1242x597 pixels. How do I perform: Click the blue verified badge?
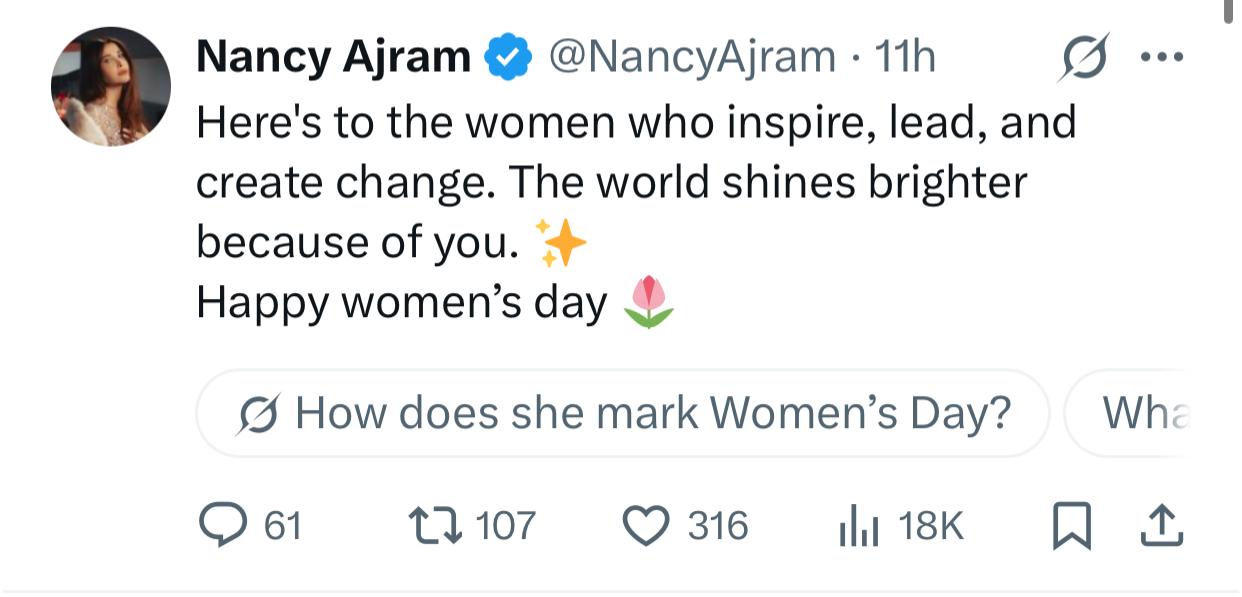click(x=508, y=57)
